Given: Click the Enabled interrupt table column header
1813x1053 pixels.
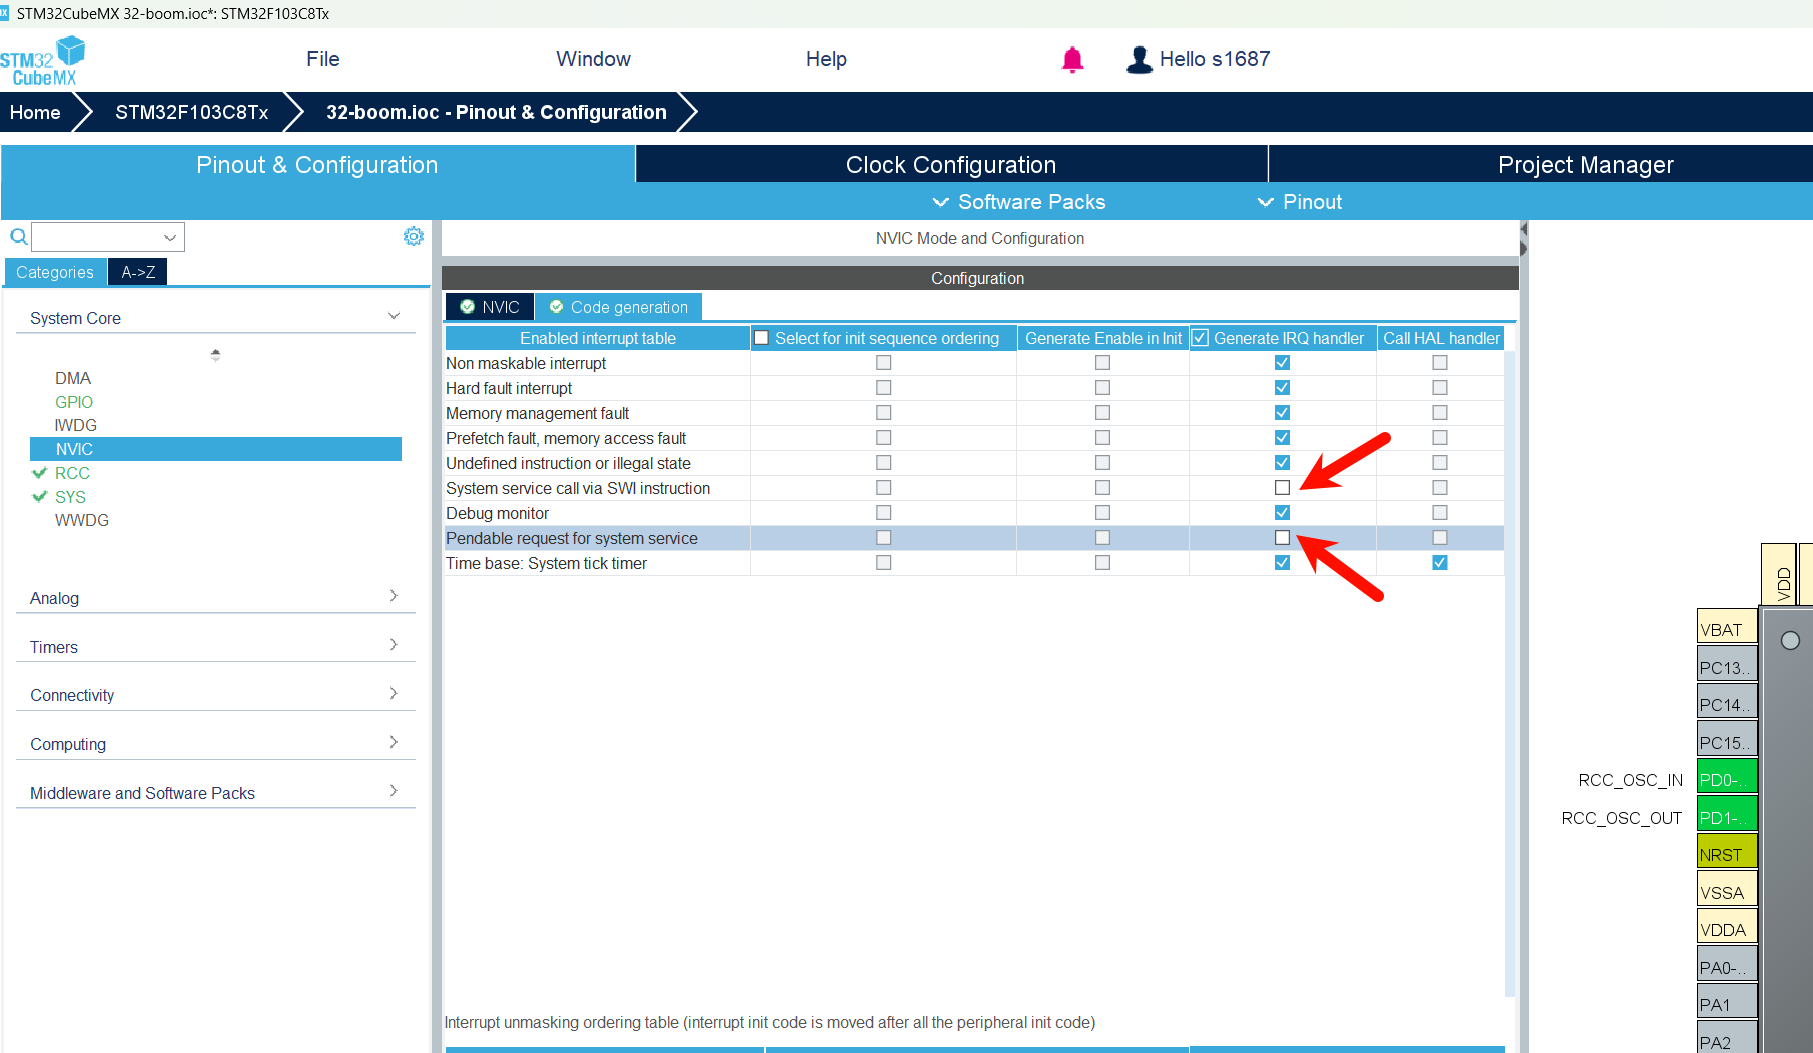Looking at the screenshot, I should (598, 338).
